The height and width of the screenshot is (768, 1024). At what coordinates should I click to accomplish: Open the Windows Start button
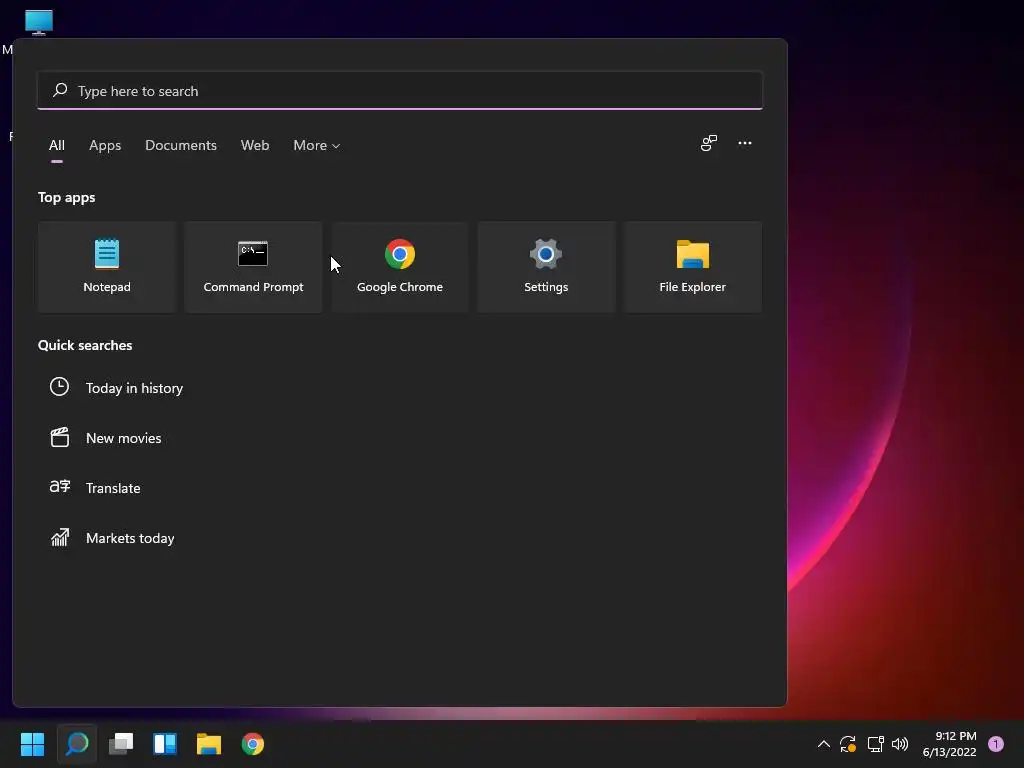click(32, 744)
